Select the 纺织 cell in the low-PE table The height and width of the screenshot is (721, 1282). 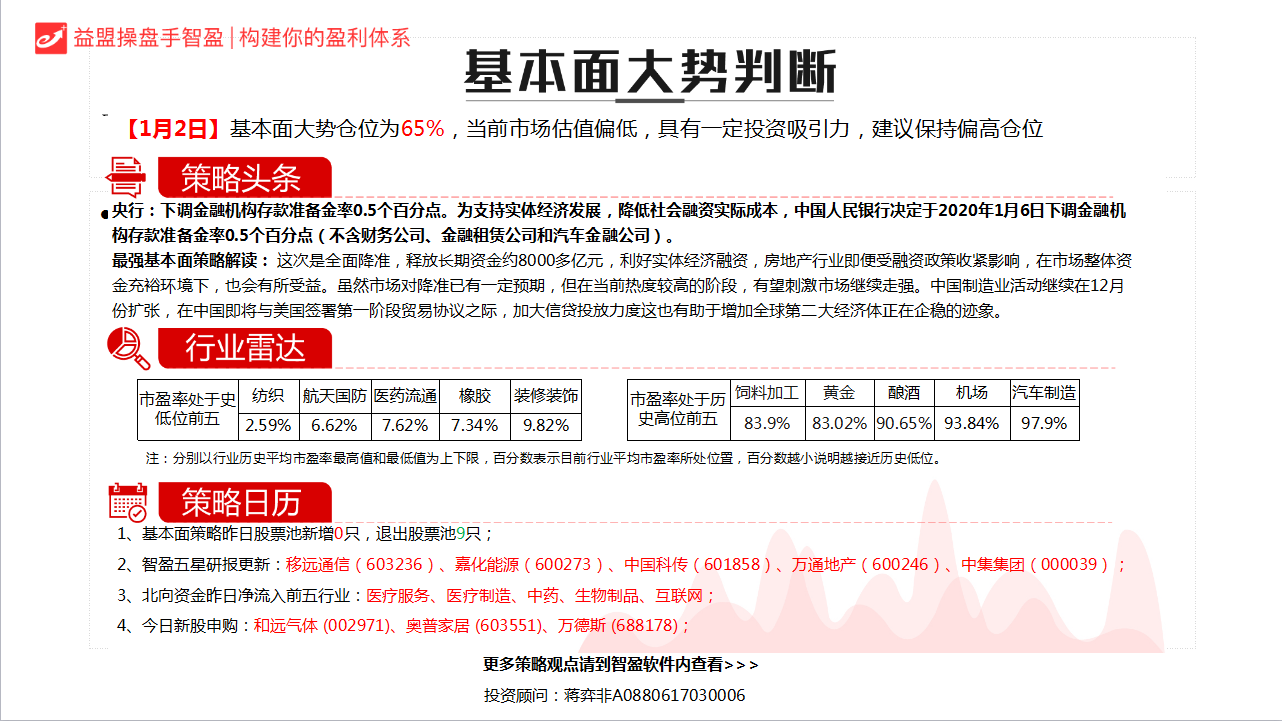click(268, 395)
